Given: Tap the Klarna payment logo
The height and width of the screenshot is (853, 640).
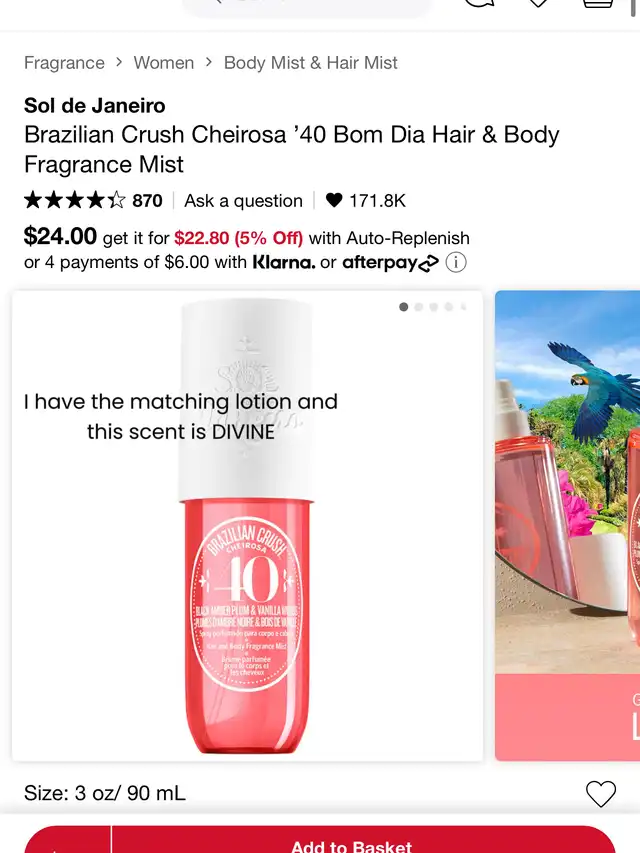Looking at the screenshot, I should pos(284,263).
